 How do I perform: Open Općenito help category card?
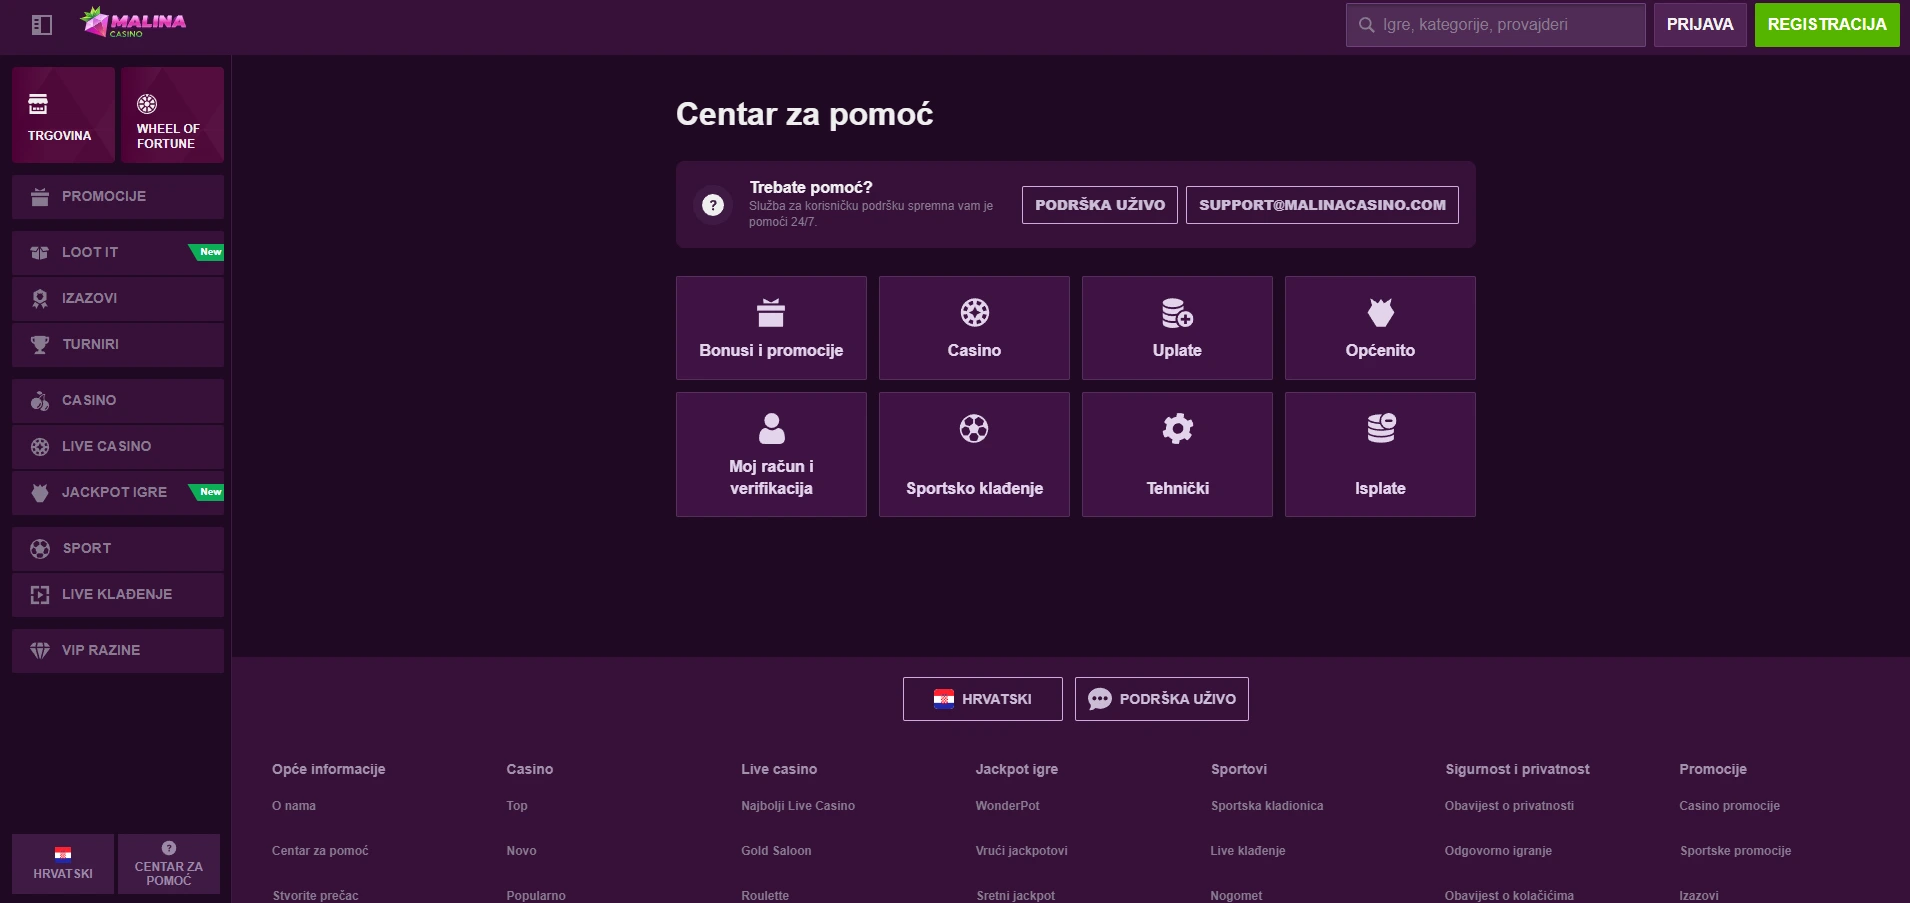pos(1380,328)
